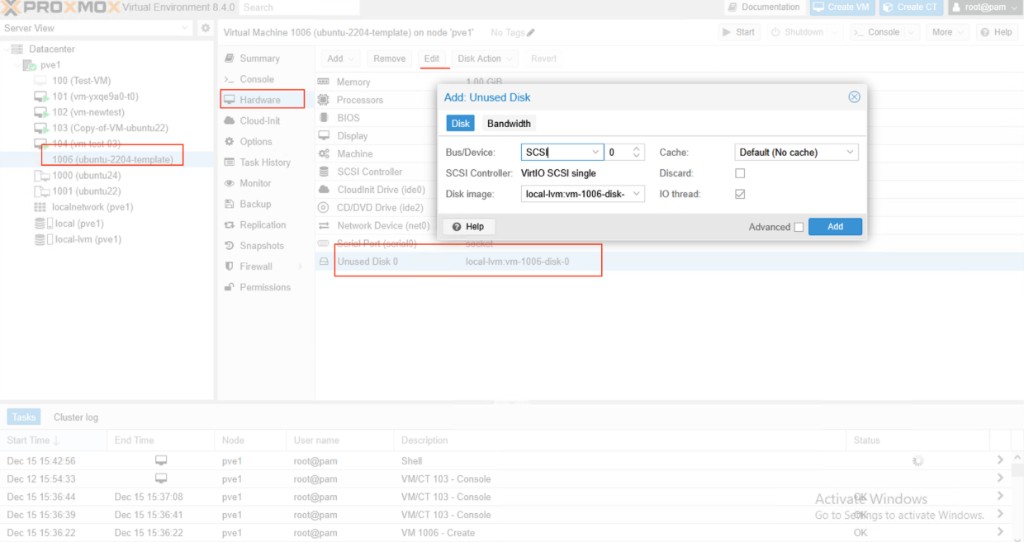Select the BIOS hardware row
This screenshot has width=1024, height=542.
point(669,118)
